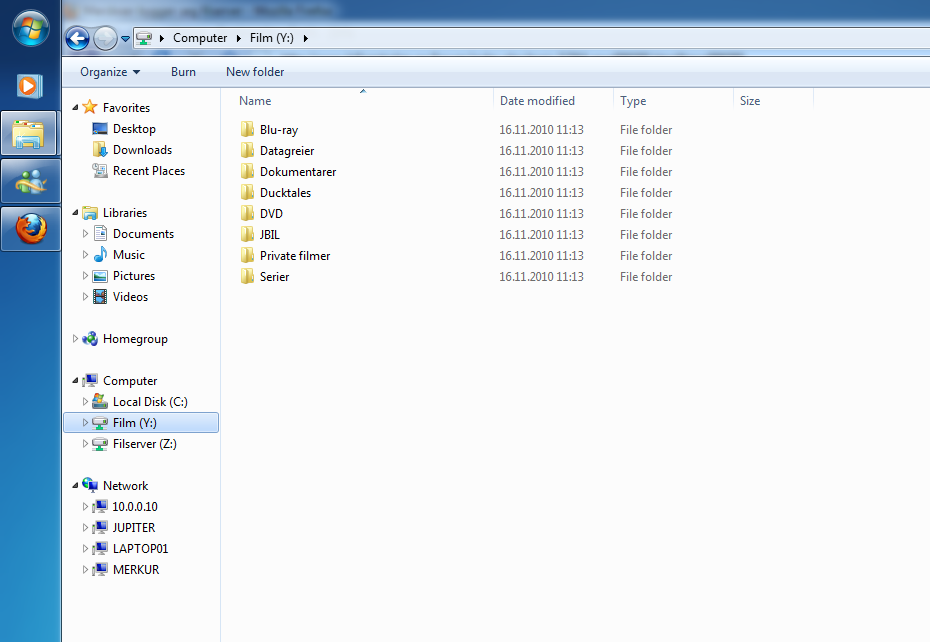Click the Music library note icon

coord(100,255)
